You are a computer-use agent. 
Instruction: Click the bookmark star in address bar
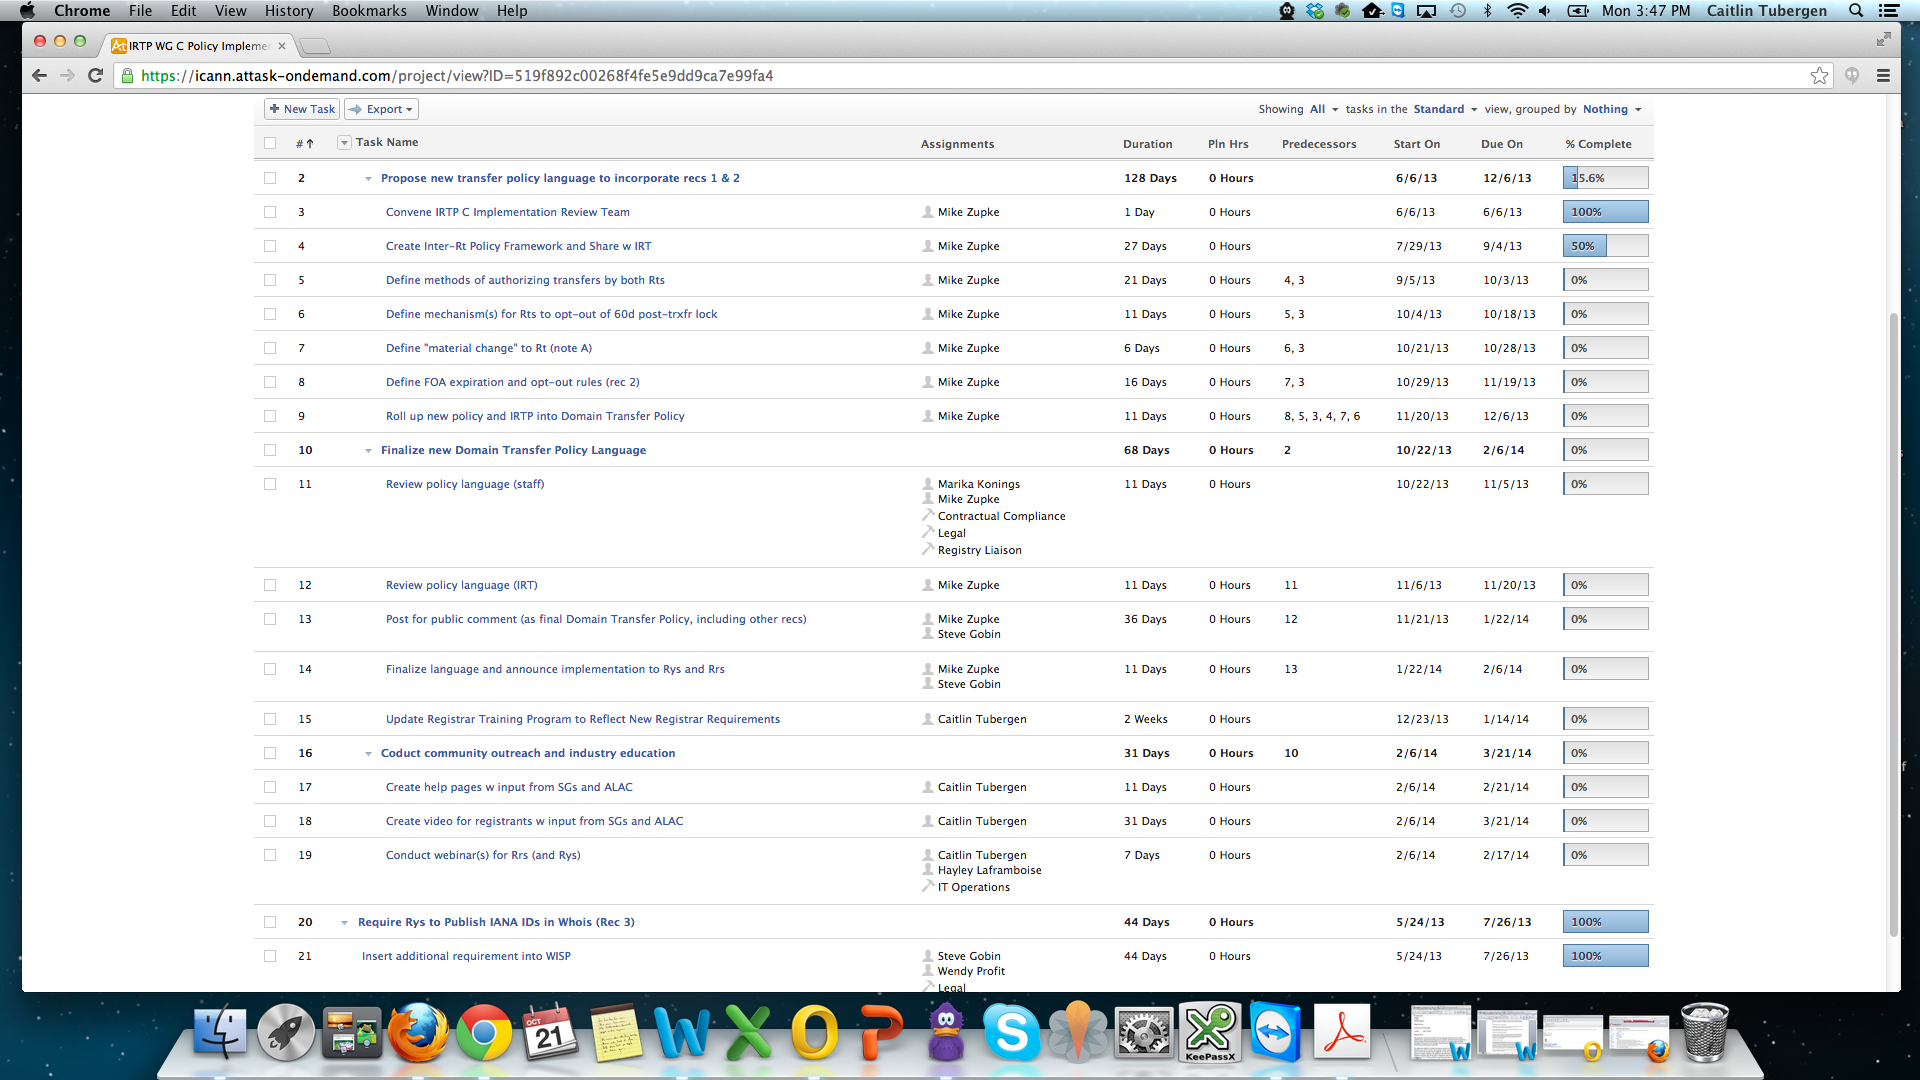[1819, 76]
